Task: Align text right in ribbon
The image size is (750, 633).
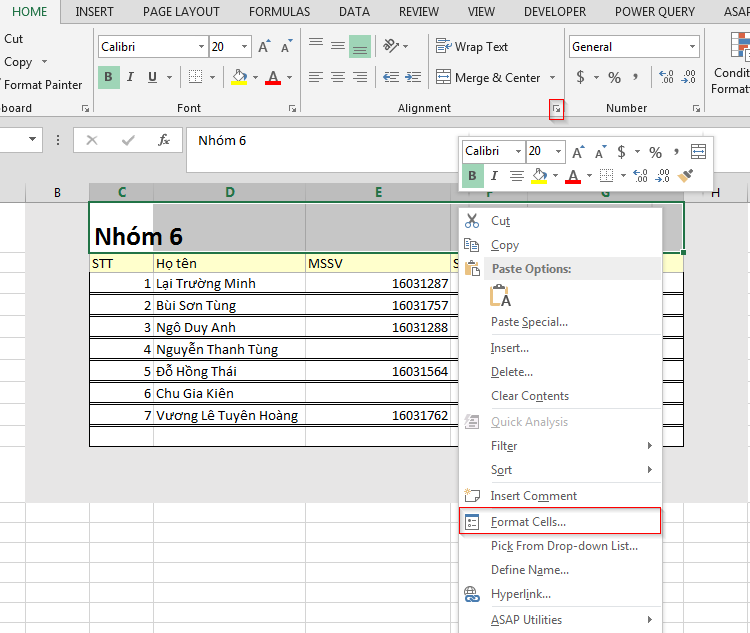Action: point(360,77)
